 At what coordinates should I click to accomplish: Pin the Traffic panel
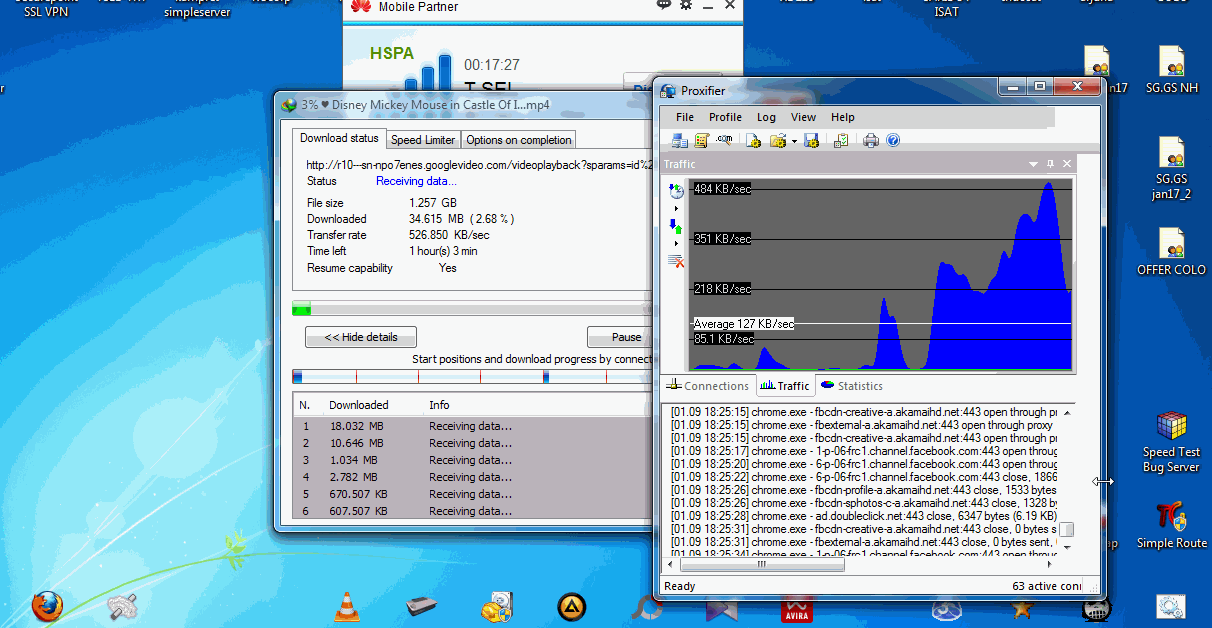(x=1050, y=164)
